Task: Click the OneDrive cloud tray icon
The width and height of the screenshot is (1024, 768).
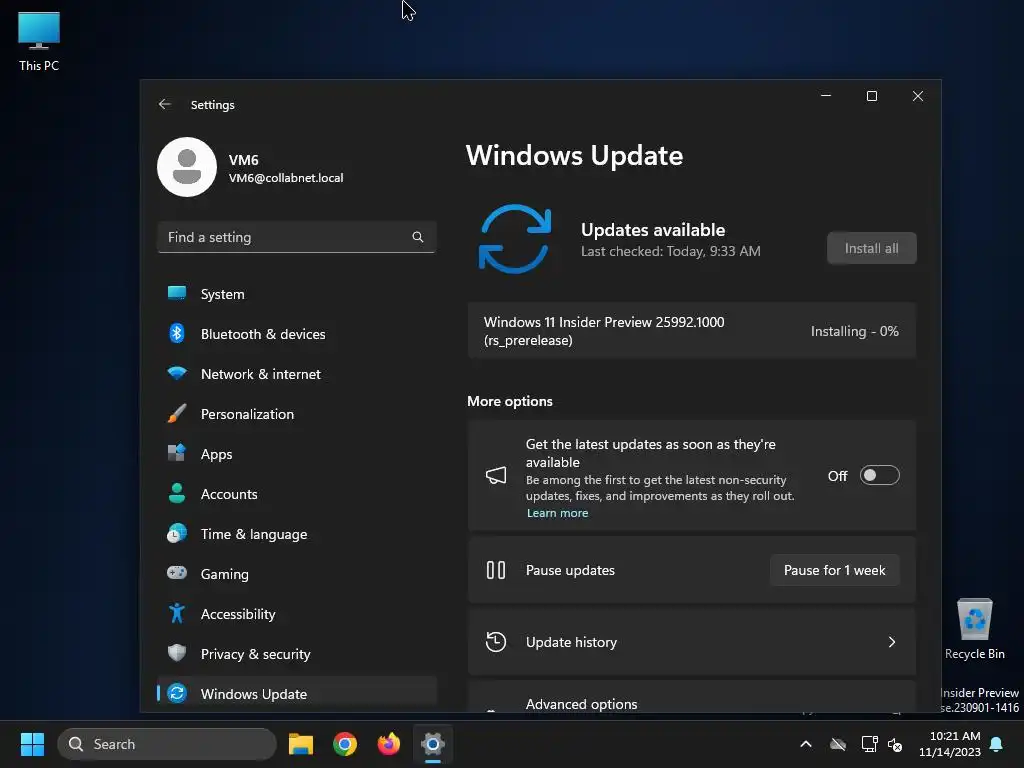Action: click(x=838, y=744)
